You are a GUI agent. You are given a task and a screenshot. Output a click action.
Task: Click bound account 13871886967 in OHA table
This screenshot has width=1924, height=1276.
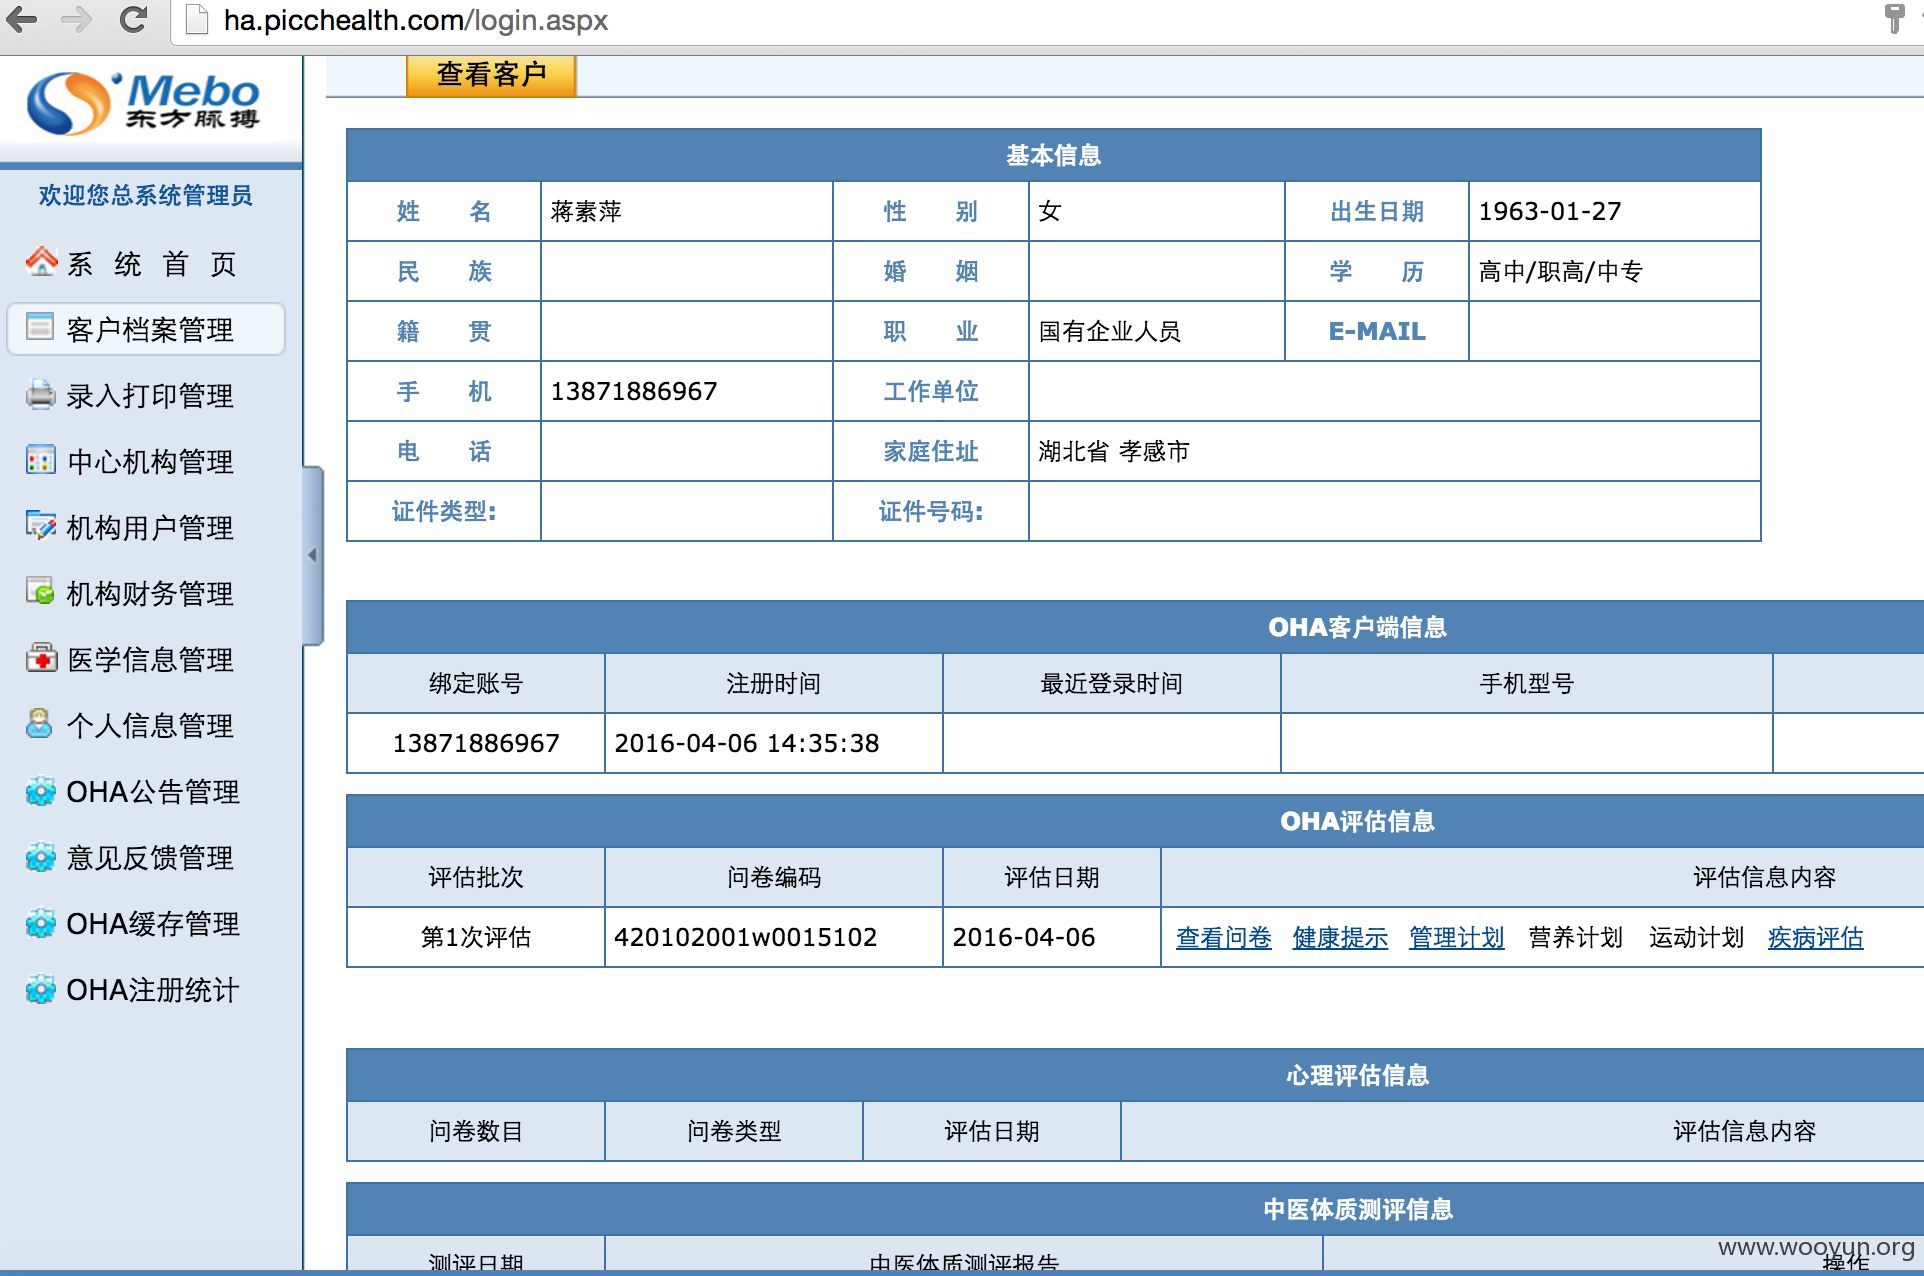(x=476, y=743)
